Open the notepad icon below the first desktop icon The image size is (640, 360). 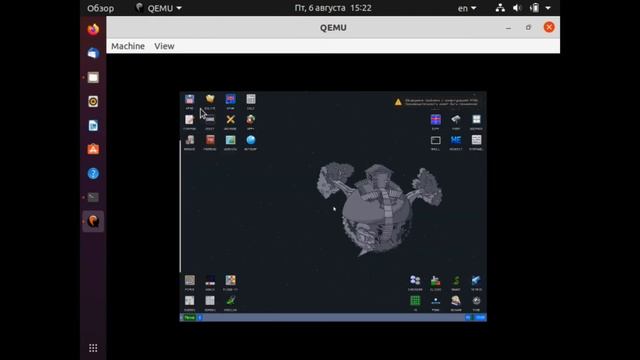tap(189, 120)
